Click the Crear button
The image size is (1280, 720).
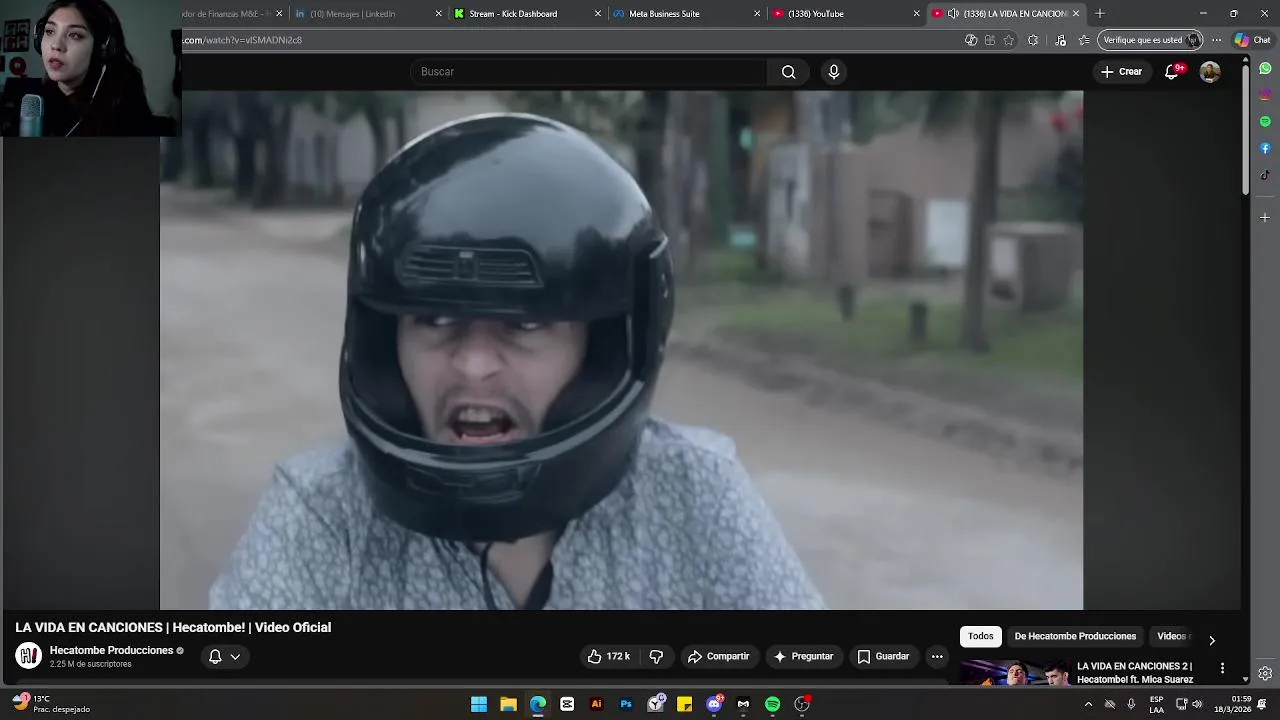tap(1121, 72)
